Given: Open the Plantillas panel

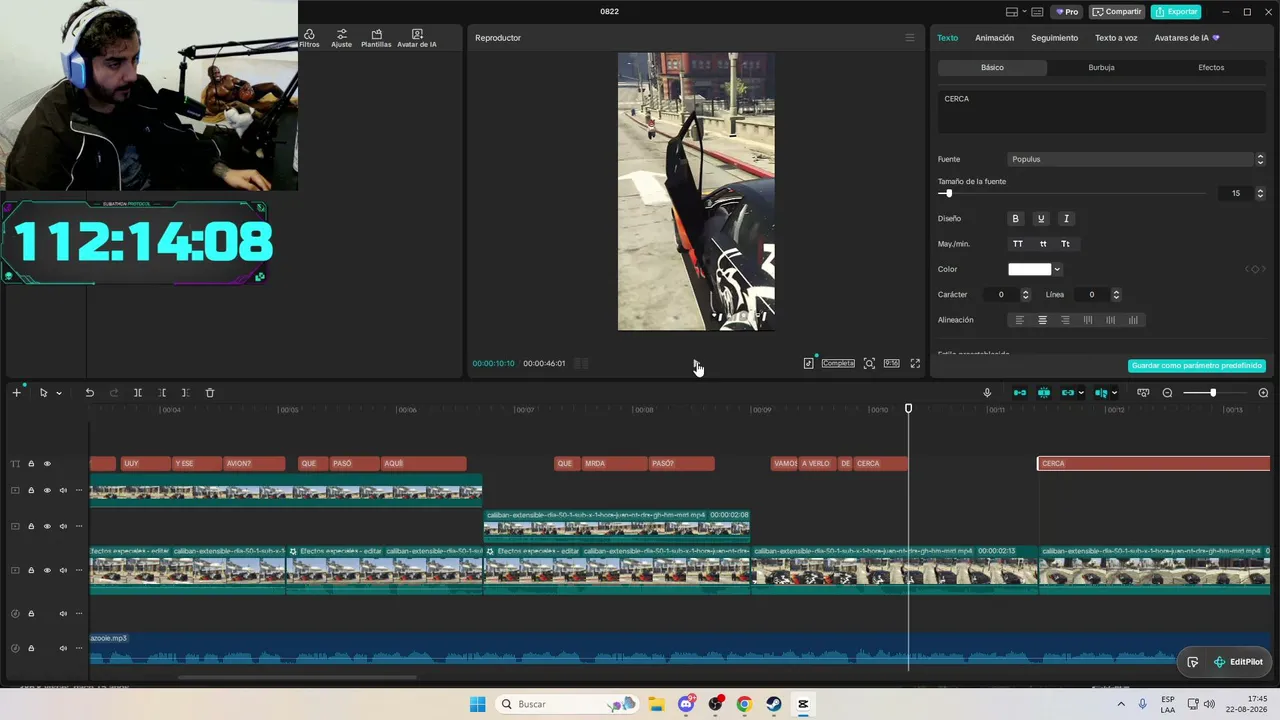Looking at the screenshot, I should [376, 38].
